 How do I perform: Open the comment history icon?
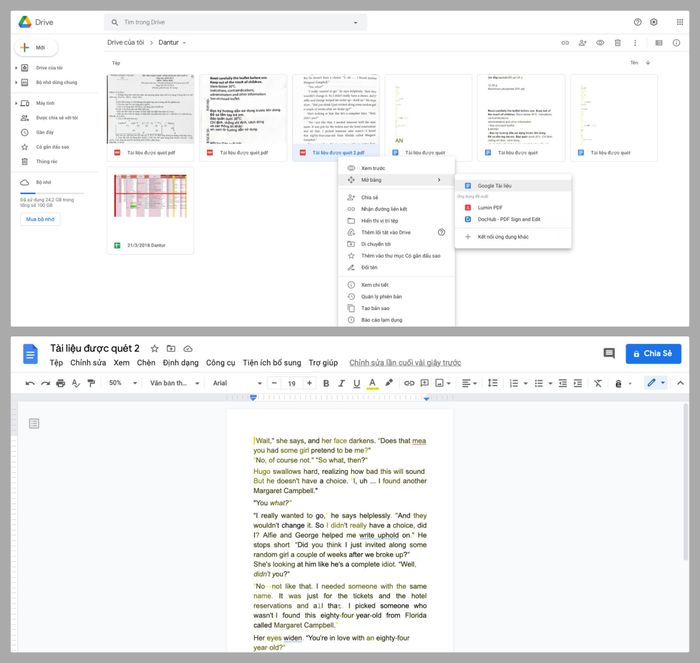click(x=609, y=353)
